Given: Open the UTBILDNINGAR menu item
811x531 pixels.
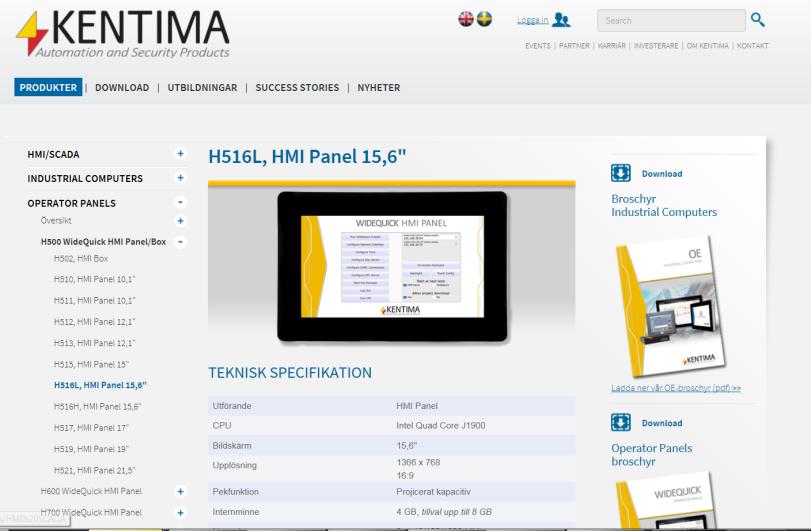Looking at the screenshot, I should (x=202, y=88).
